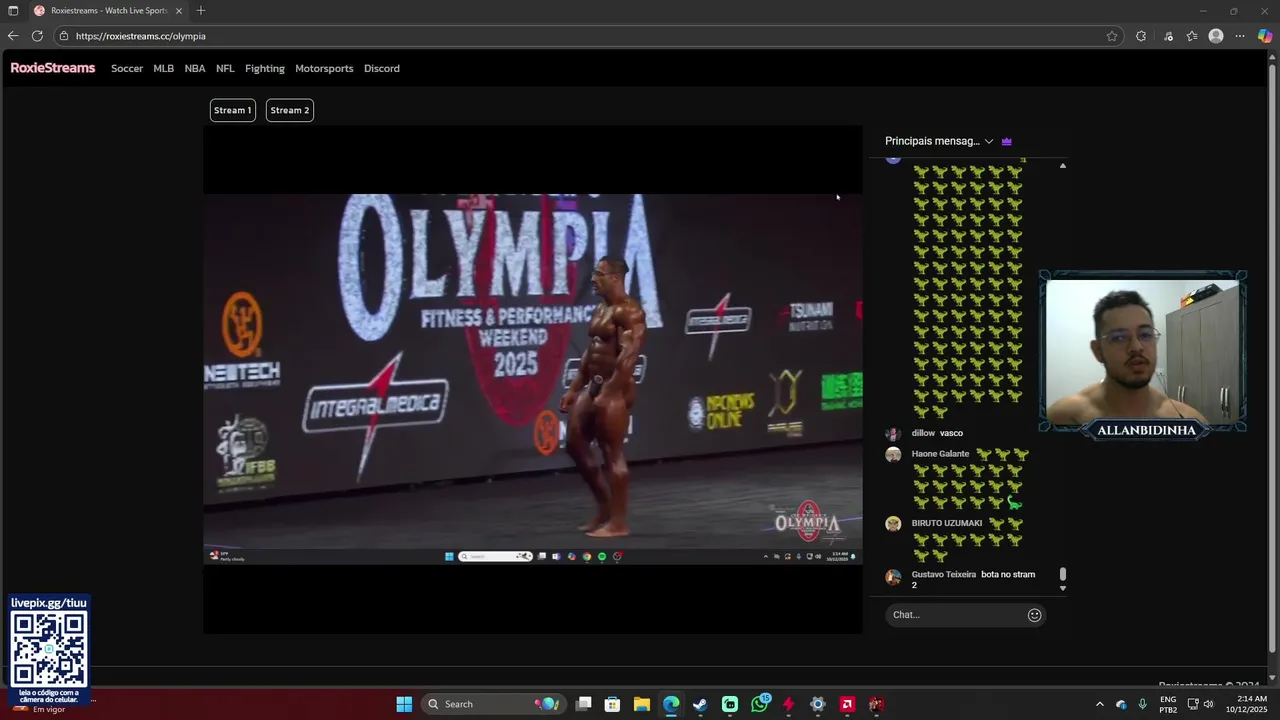Open the ENG PTB2 language switcher
Screen dimensions: 1280x720
1168,704
